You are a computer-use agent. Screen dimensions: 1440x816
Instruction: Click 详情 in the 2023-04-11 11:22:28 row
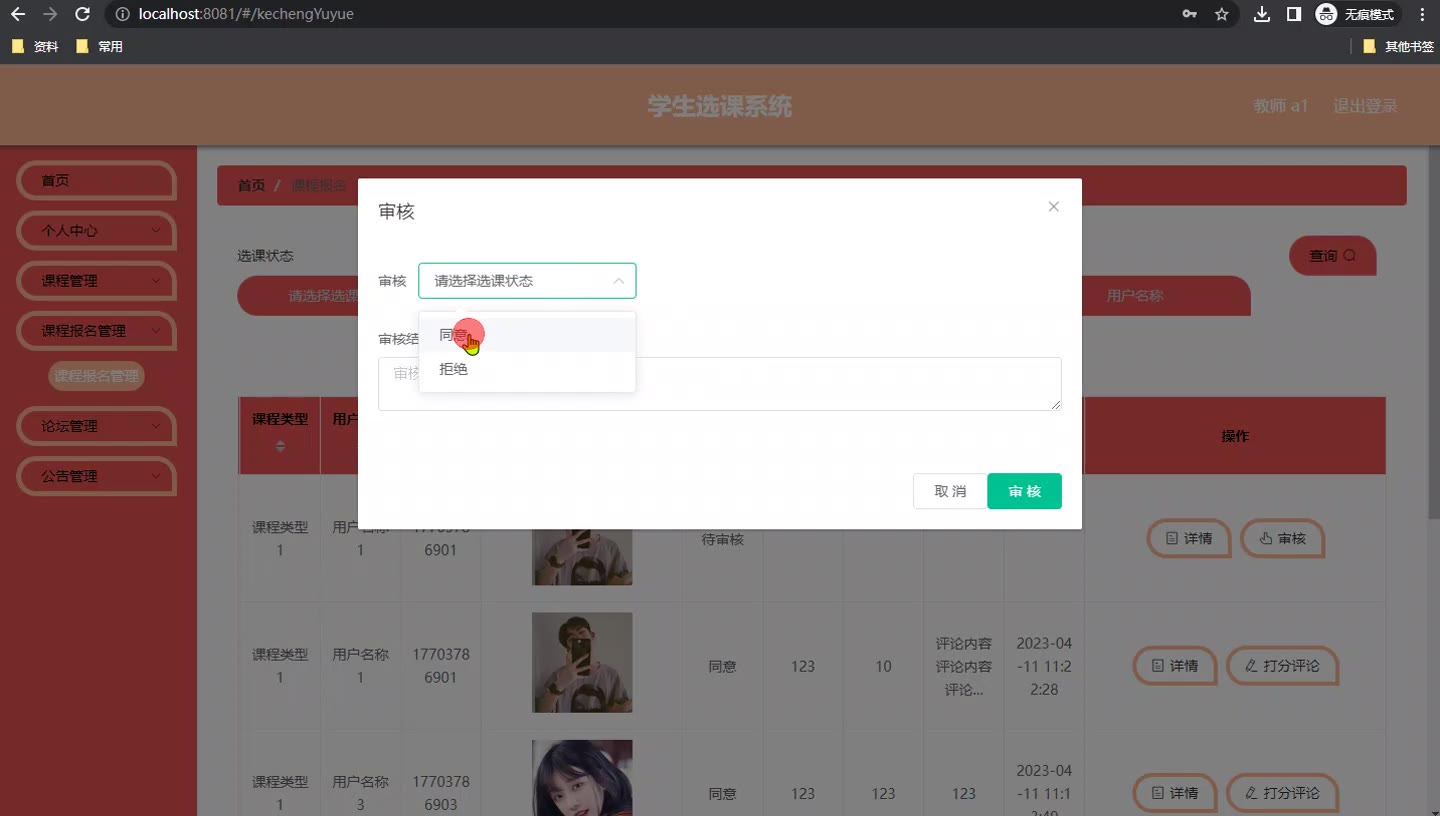click(x=1174, y=665)
